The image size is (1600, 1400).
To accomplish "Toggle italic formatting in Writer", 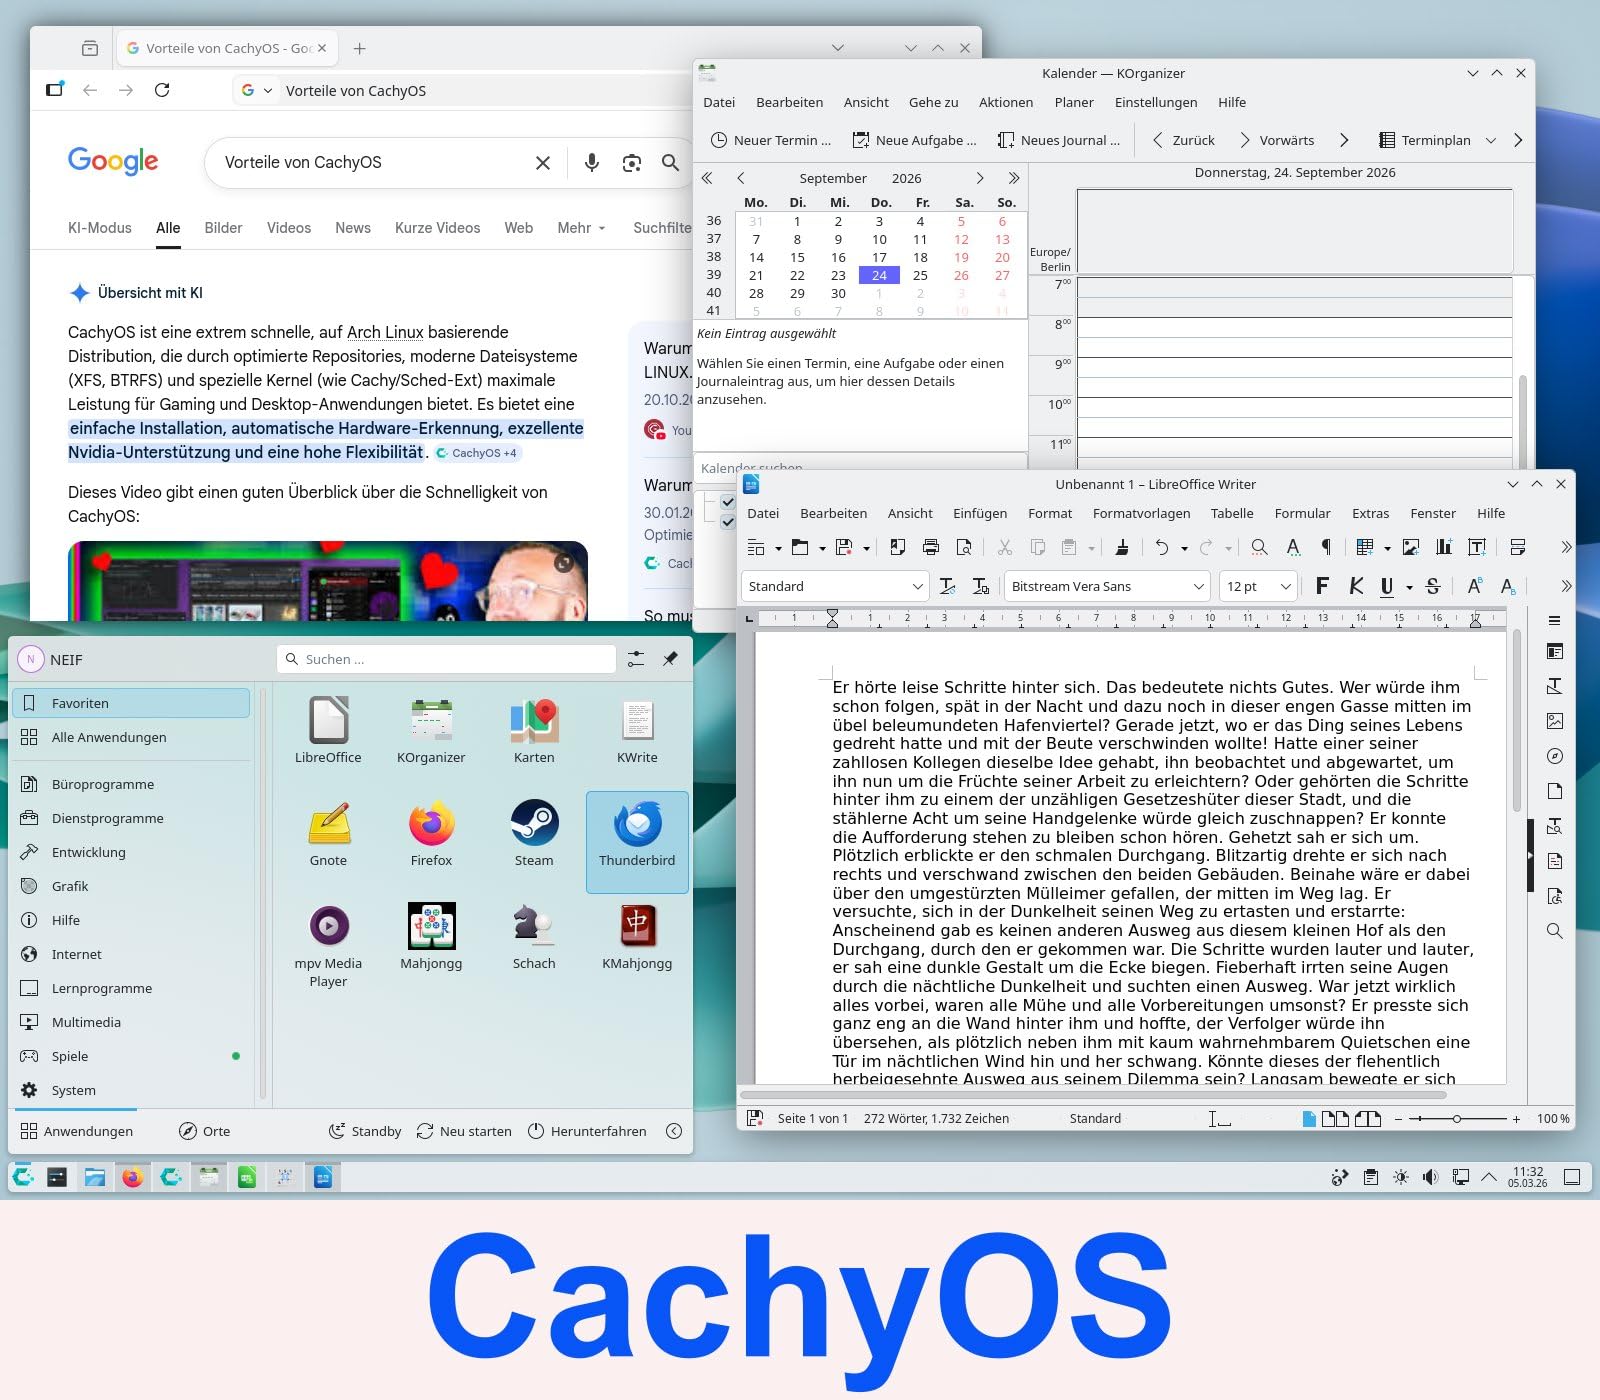I will coord(1356,586).
